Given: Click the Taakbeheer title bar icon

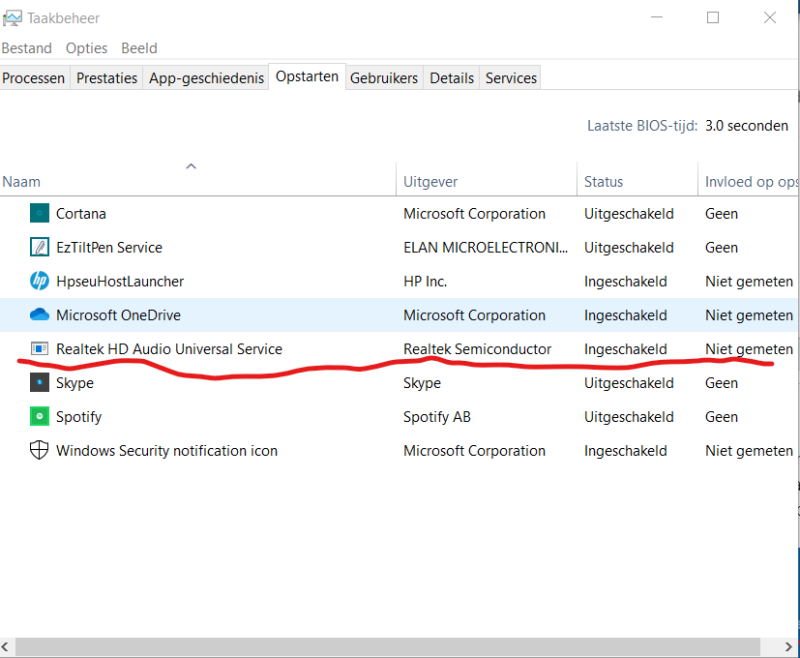Looking at the screenshot, I should tap(11, 18).
